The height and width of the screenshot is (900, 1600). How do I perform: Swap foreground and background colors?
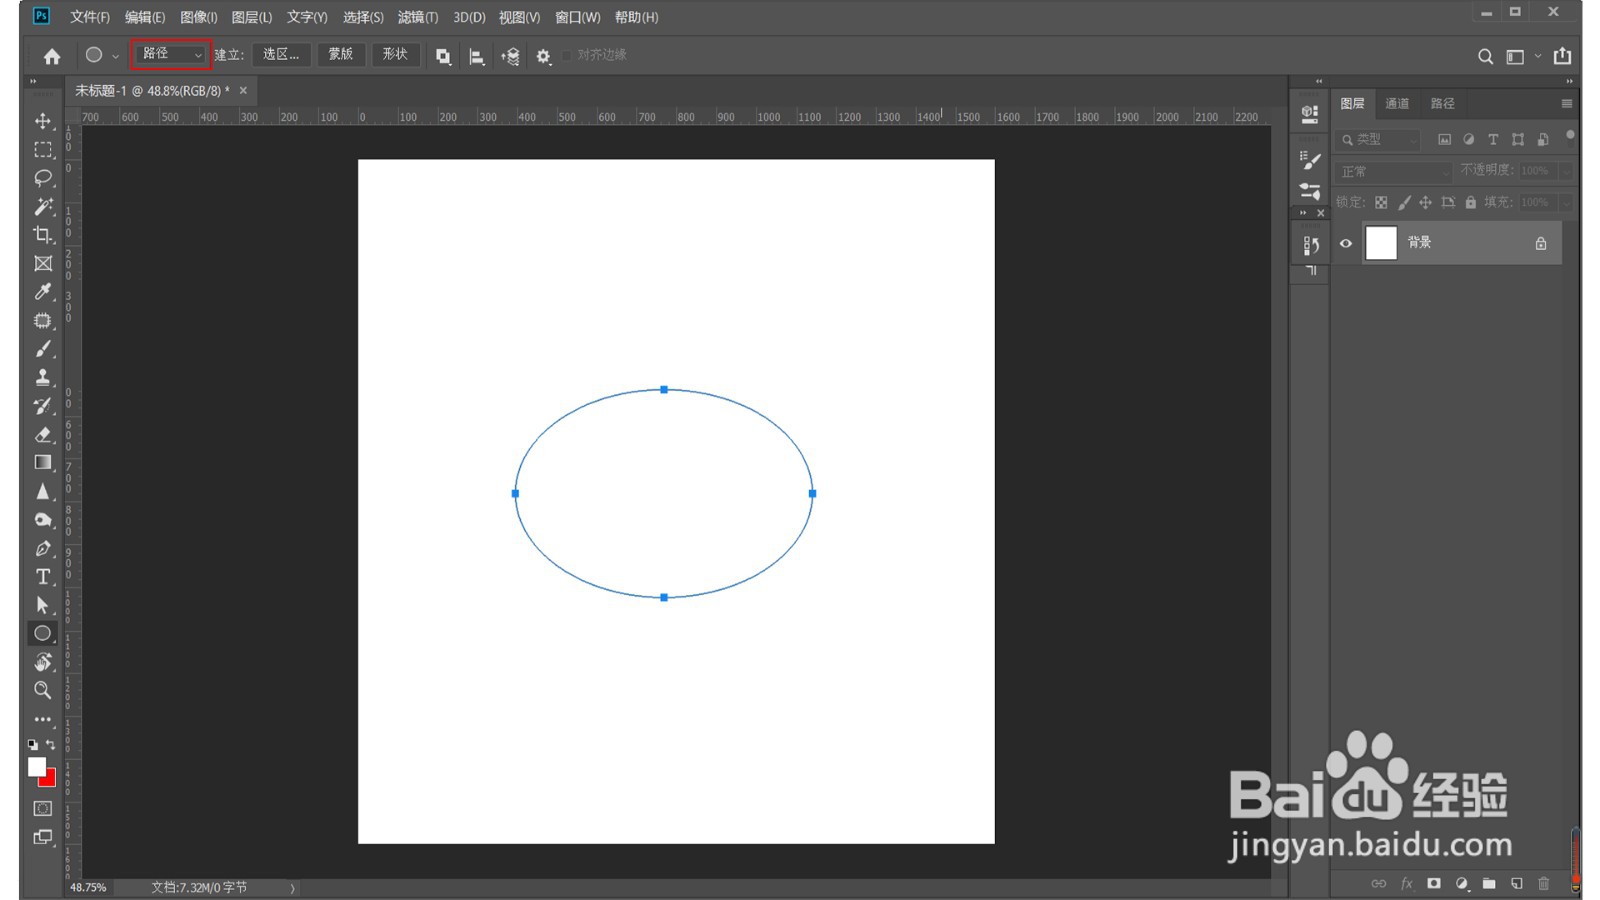[50, 744]
